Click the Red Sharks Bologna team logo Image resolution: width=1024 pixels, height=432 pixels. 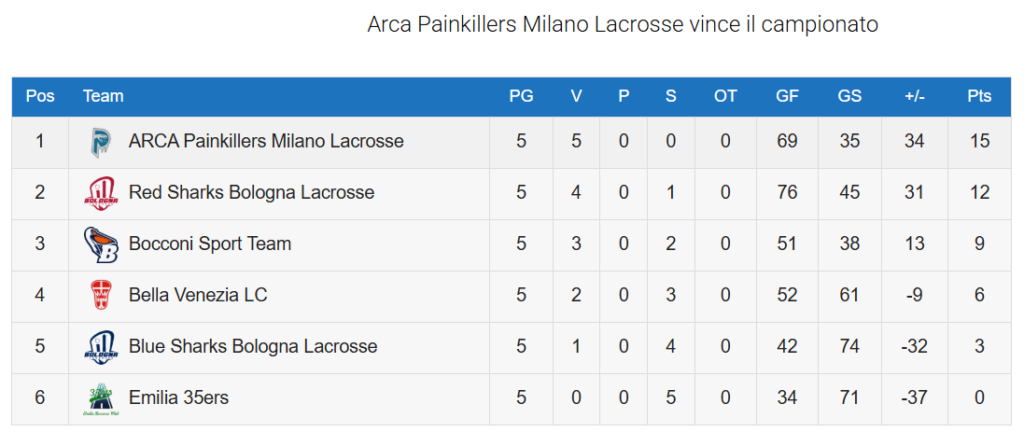click(101, 193)
